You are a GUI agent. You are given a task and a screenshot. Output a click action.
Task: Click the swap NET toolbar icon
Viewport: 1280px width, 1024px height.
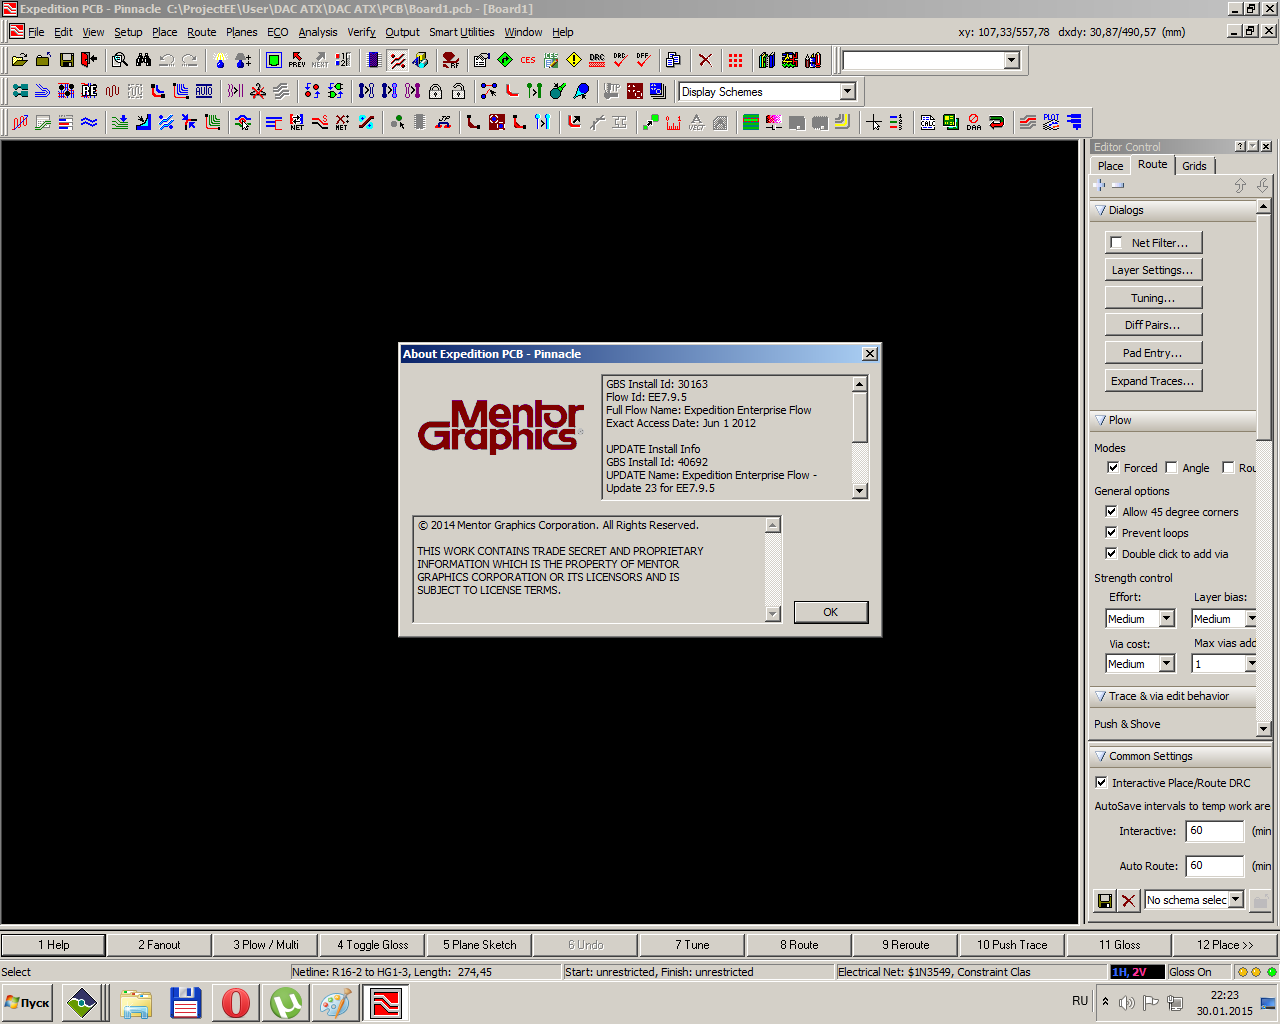click(x=297, y=122)
